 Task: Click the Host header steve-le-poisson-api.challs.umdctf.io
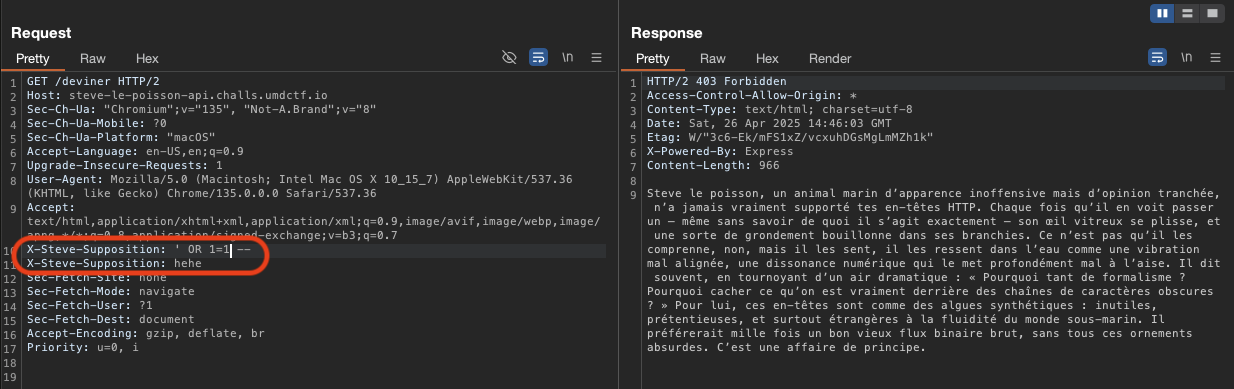[x=177, y=95]
